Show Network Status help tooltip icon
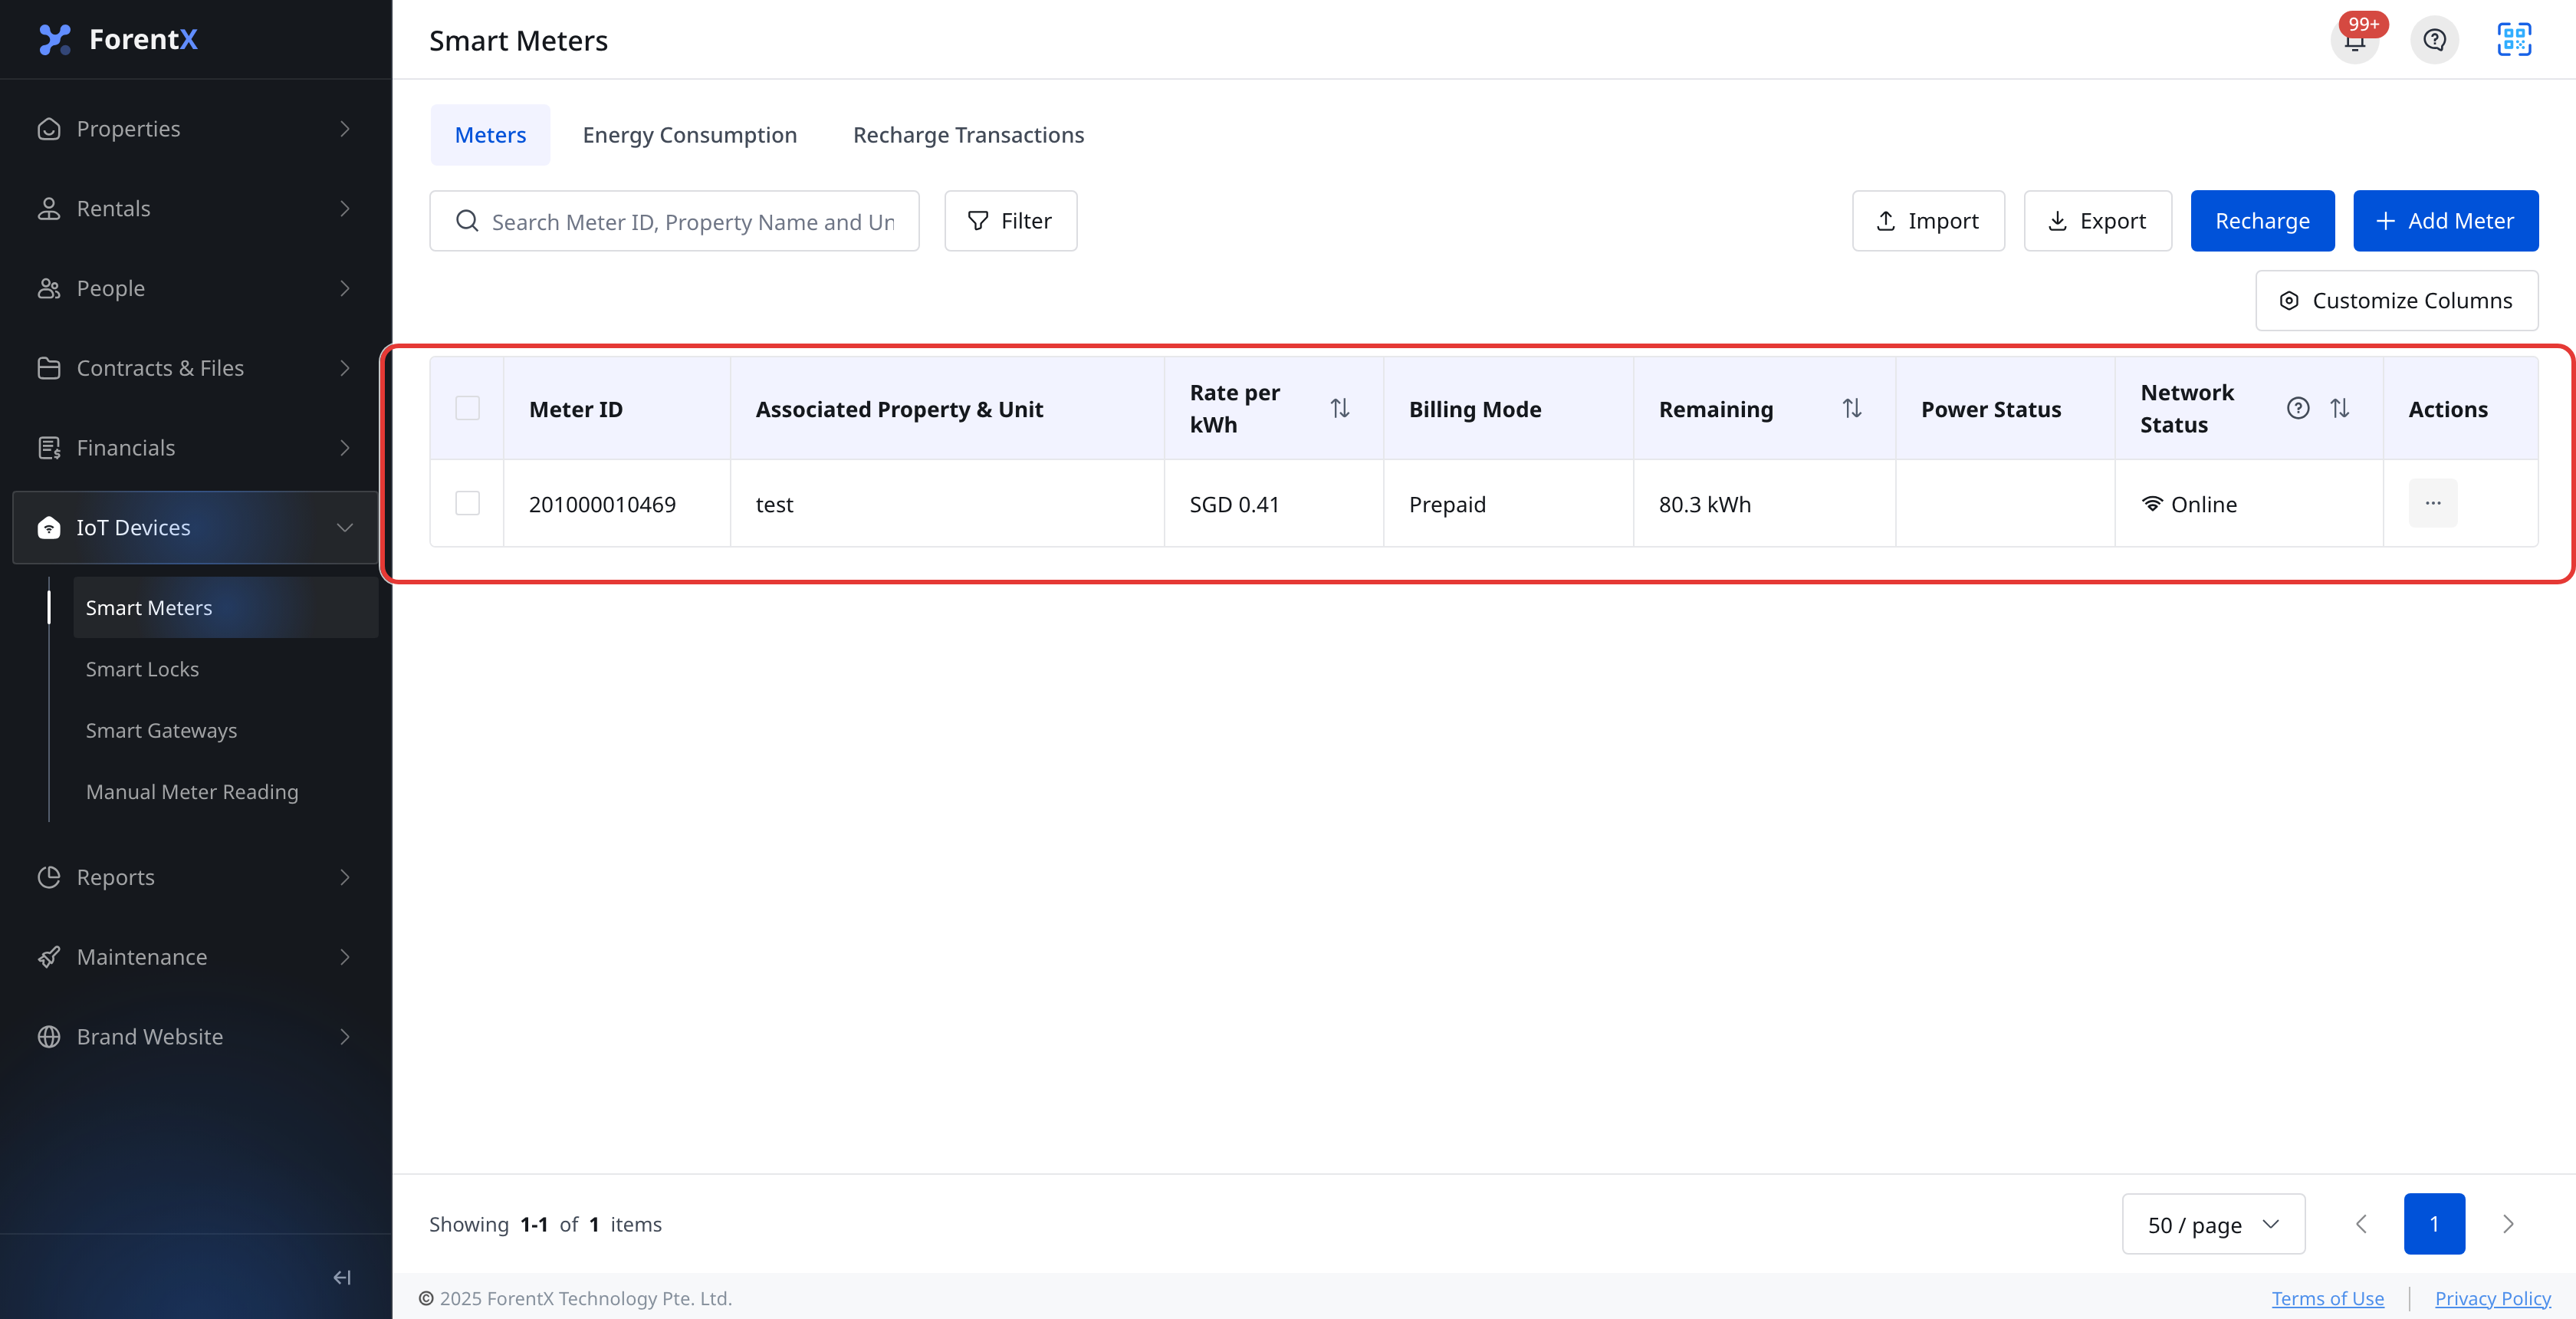The height and width of the screenshot is (1319, 2576). click(2298, 408)
